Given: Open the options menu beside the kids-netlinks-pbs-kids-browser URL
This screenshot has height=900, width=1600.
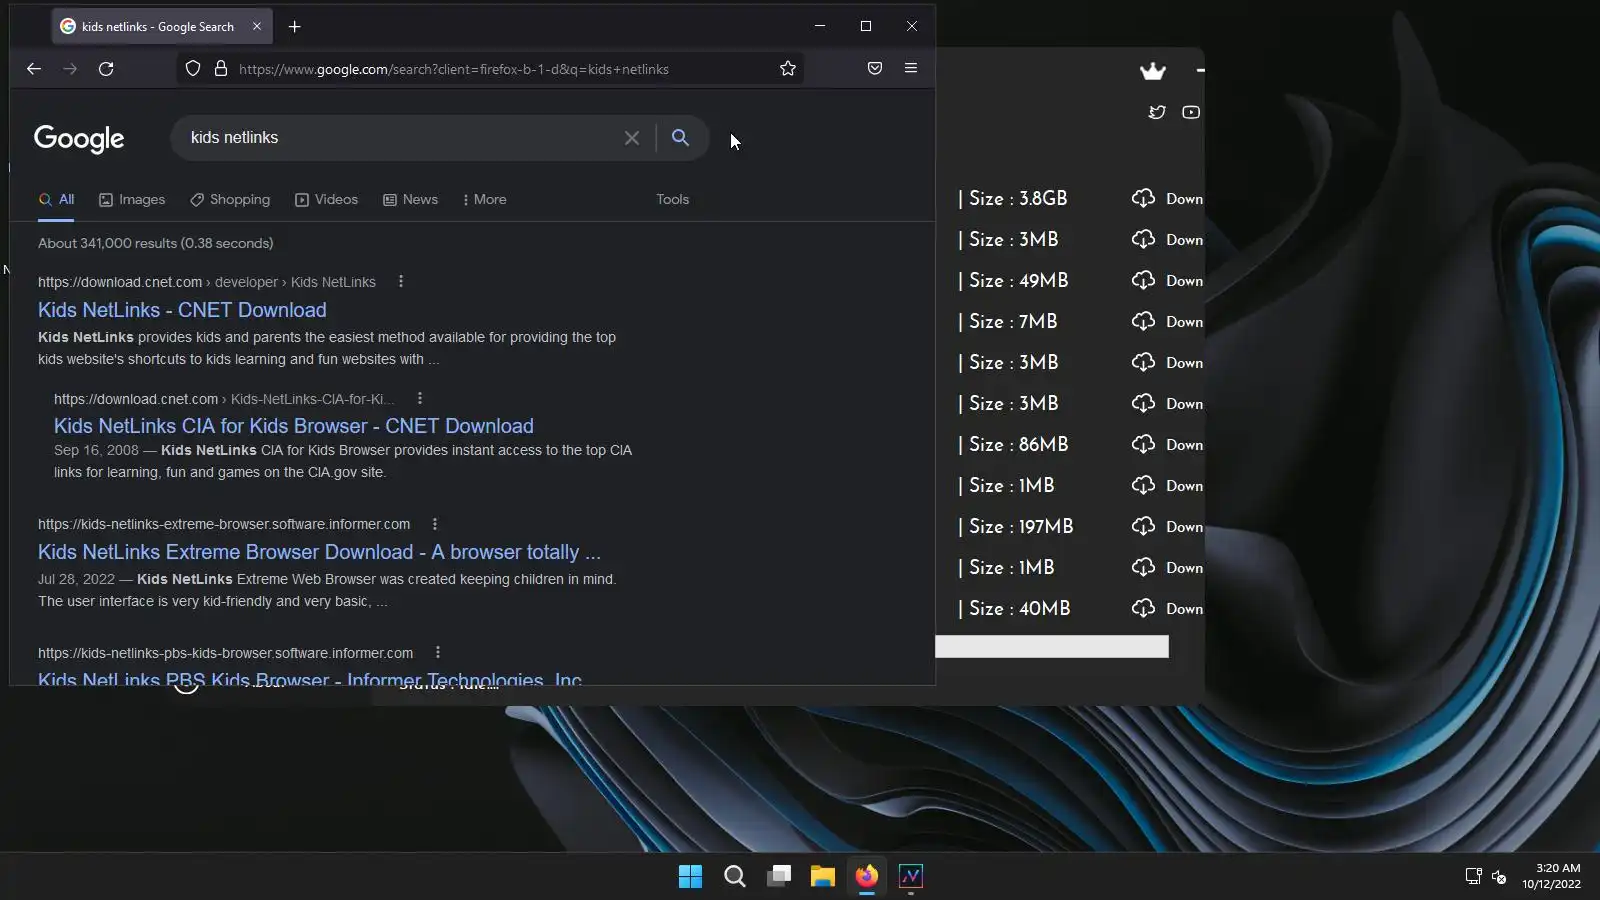Looking at the screenshot, I should (438, 652).
